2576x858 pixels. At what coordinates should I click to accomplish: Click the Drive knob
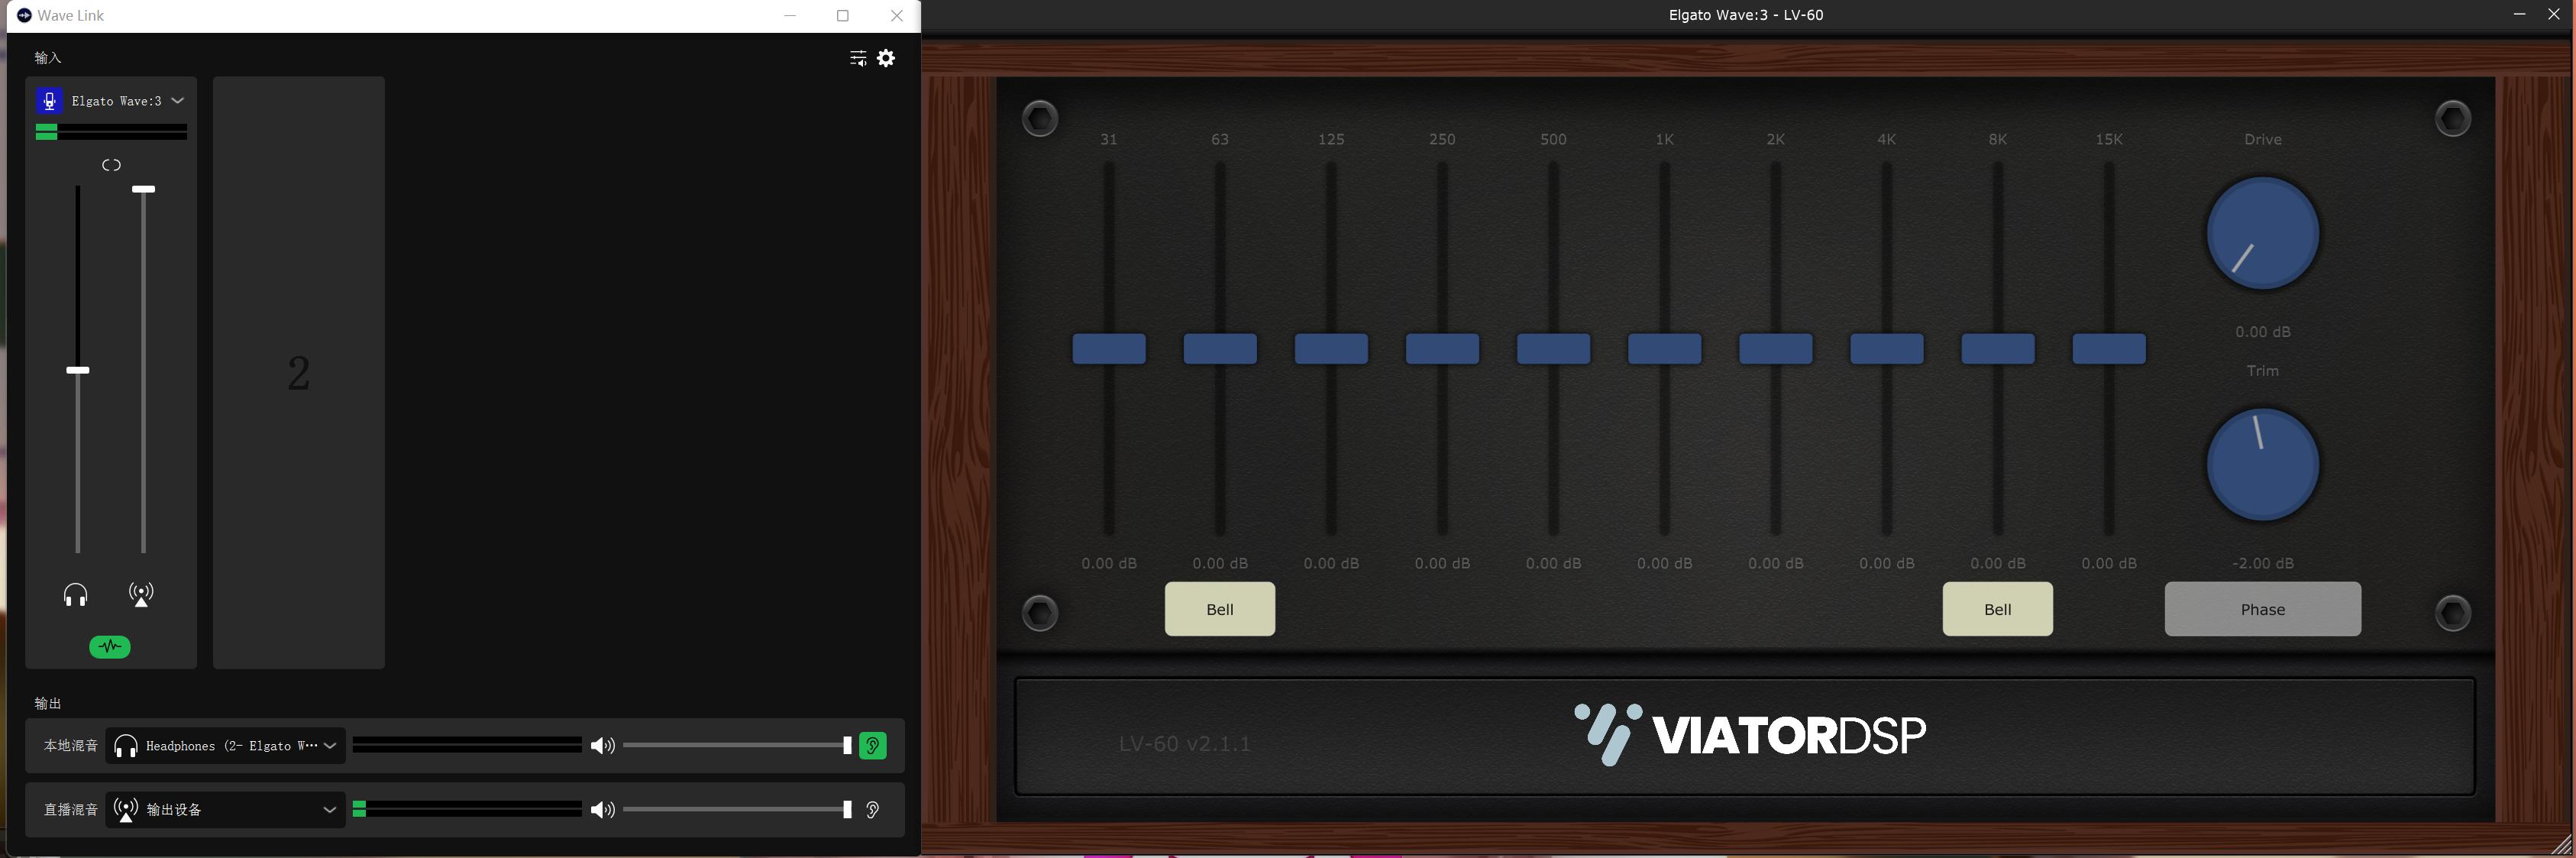point(2262,234)
